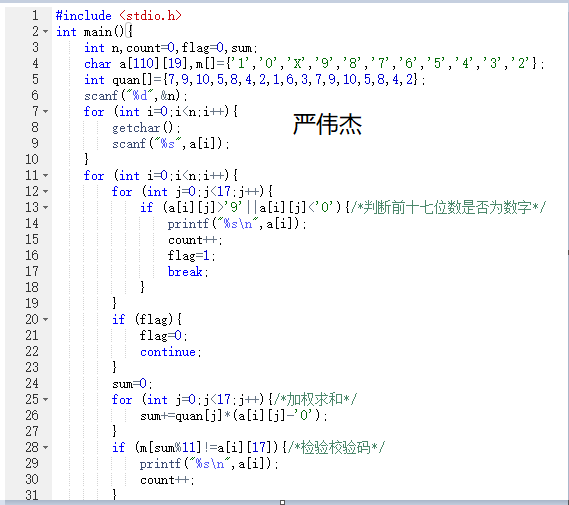Click line number 5 in the gutter
The width and height of the screenshot is (569, 505).
pos(35,79)
